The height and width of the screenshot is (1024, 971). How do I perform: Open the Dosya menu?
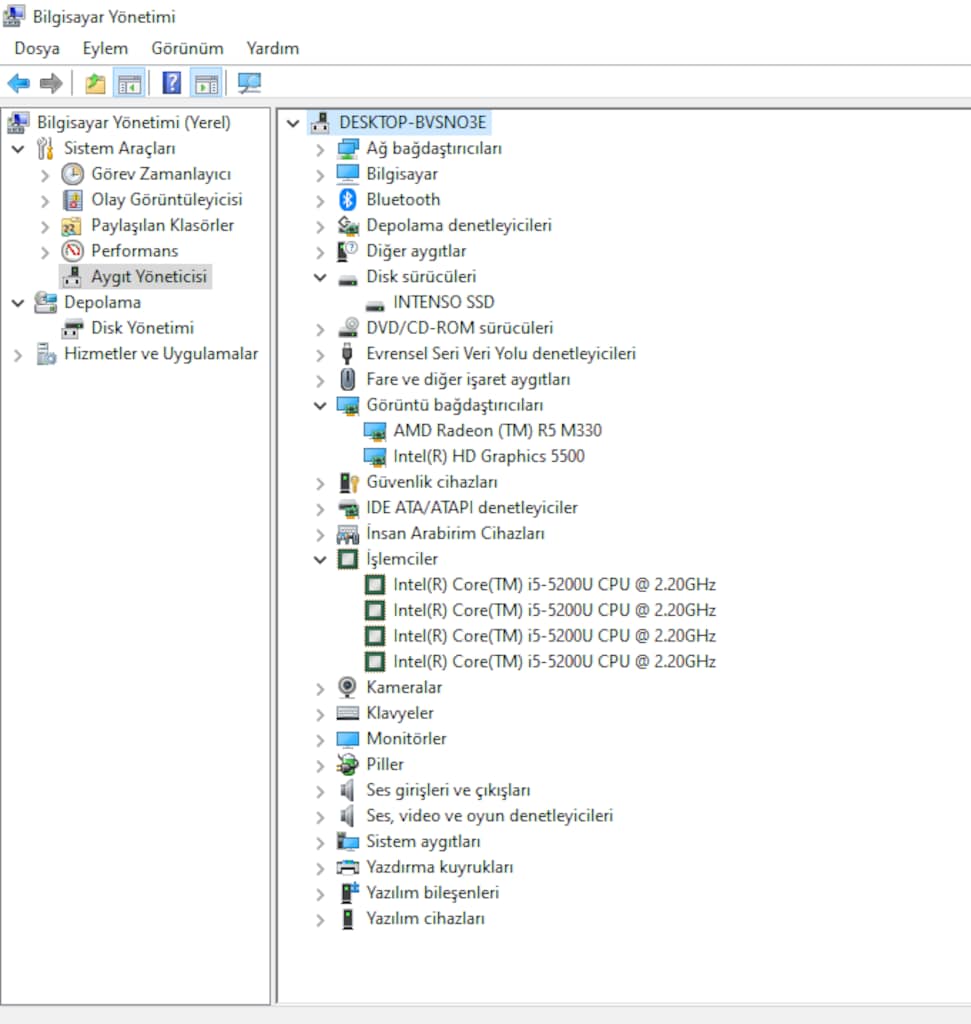(37, 48)
